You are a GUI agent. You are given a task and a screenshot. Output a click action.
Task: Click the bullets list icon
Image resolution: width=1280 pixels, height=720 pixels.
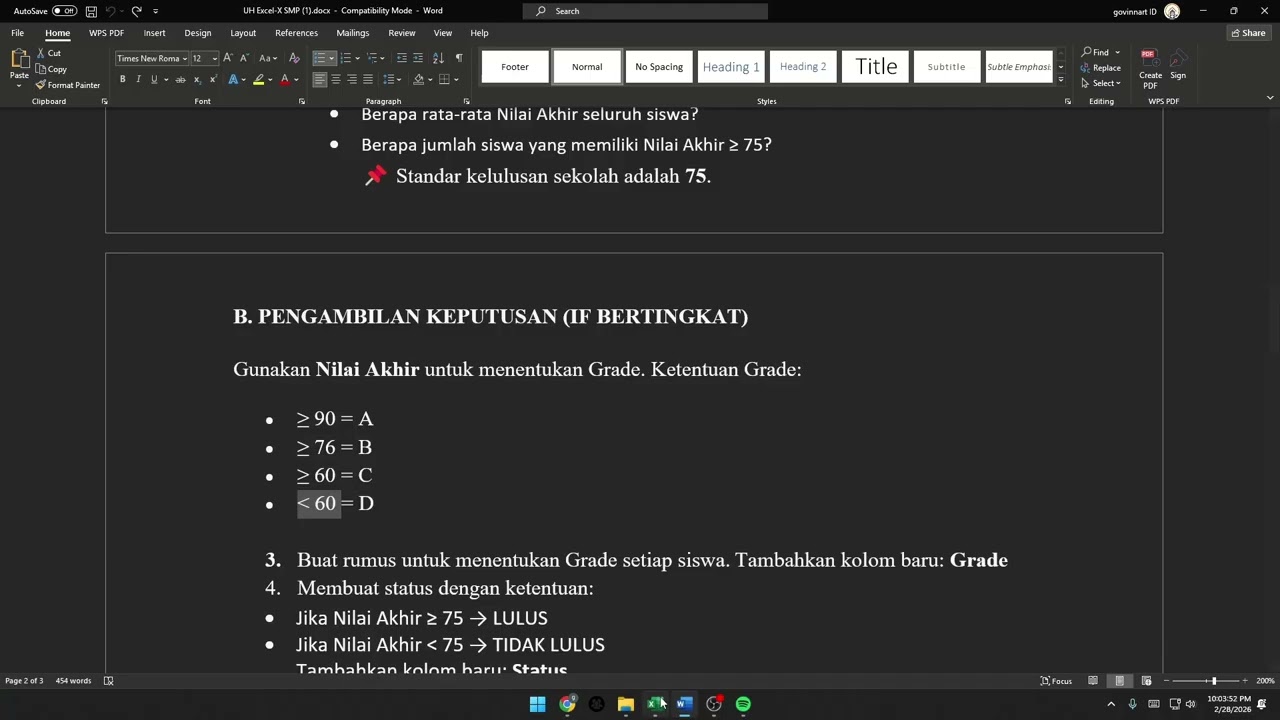(x=320, y=58)
